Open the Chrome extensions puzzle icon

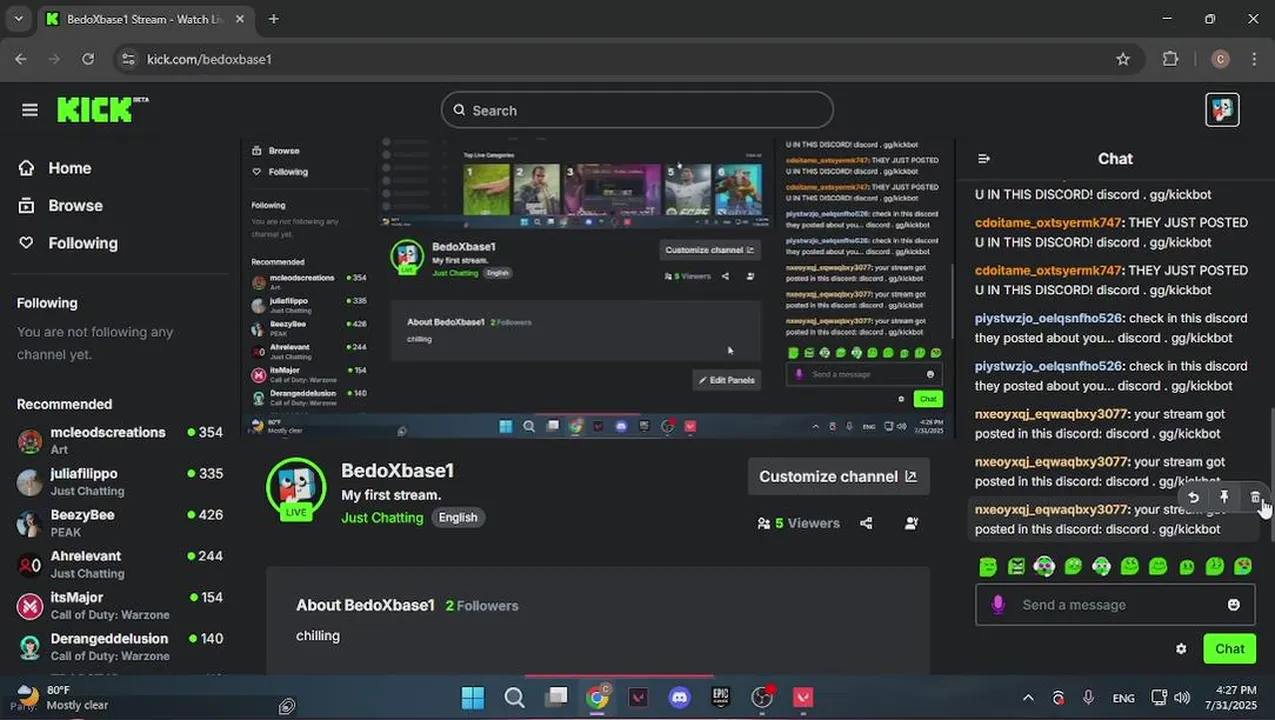point(1170,59)
